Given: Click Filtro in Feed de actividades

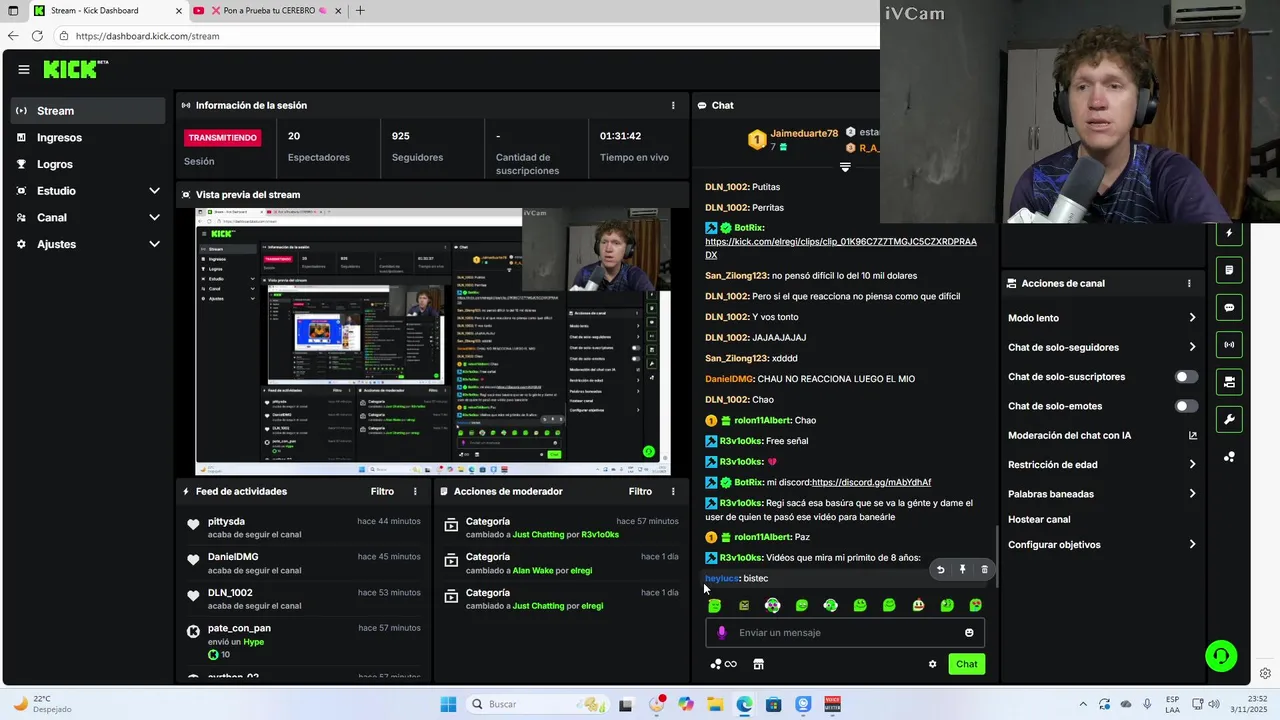Looking at the screenshot, I should click(x=382, y=492).
